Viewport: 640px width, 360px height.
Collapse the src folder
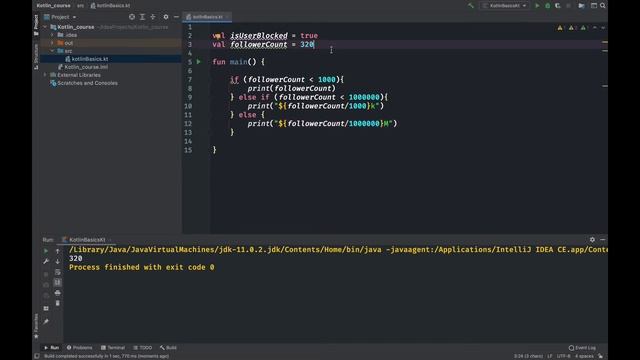pos(52,51)
